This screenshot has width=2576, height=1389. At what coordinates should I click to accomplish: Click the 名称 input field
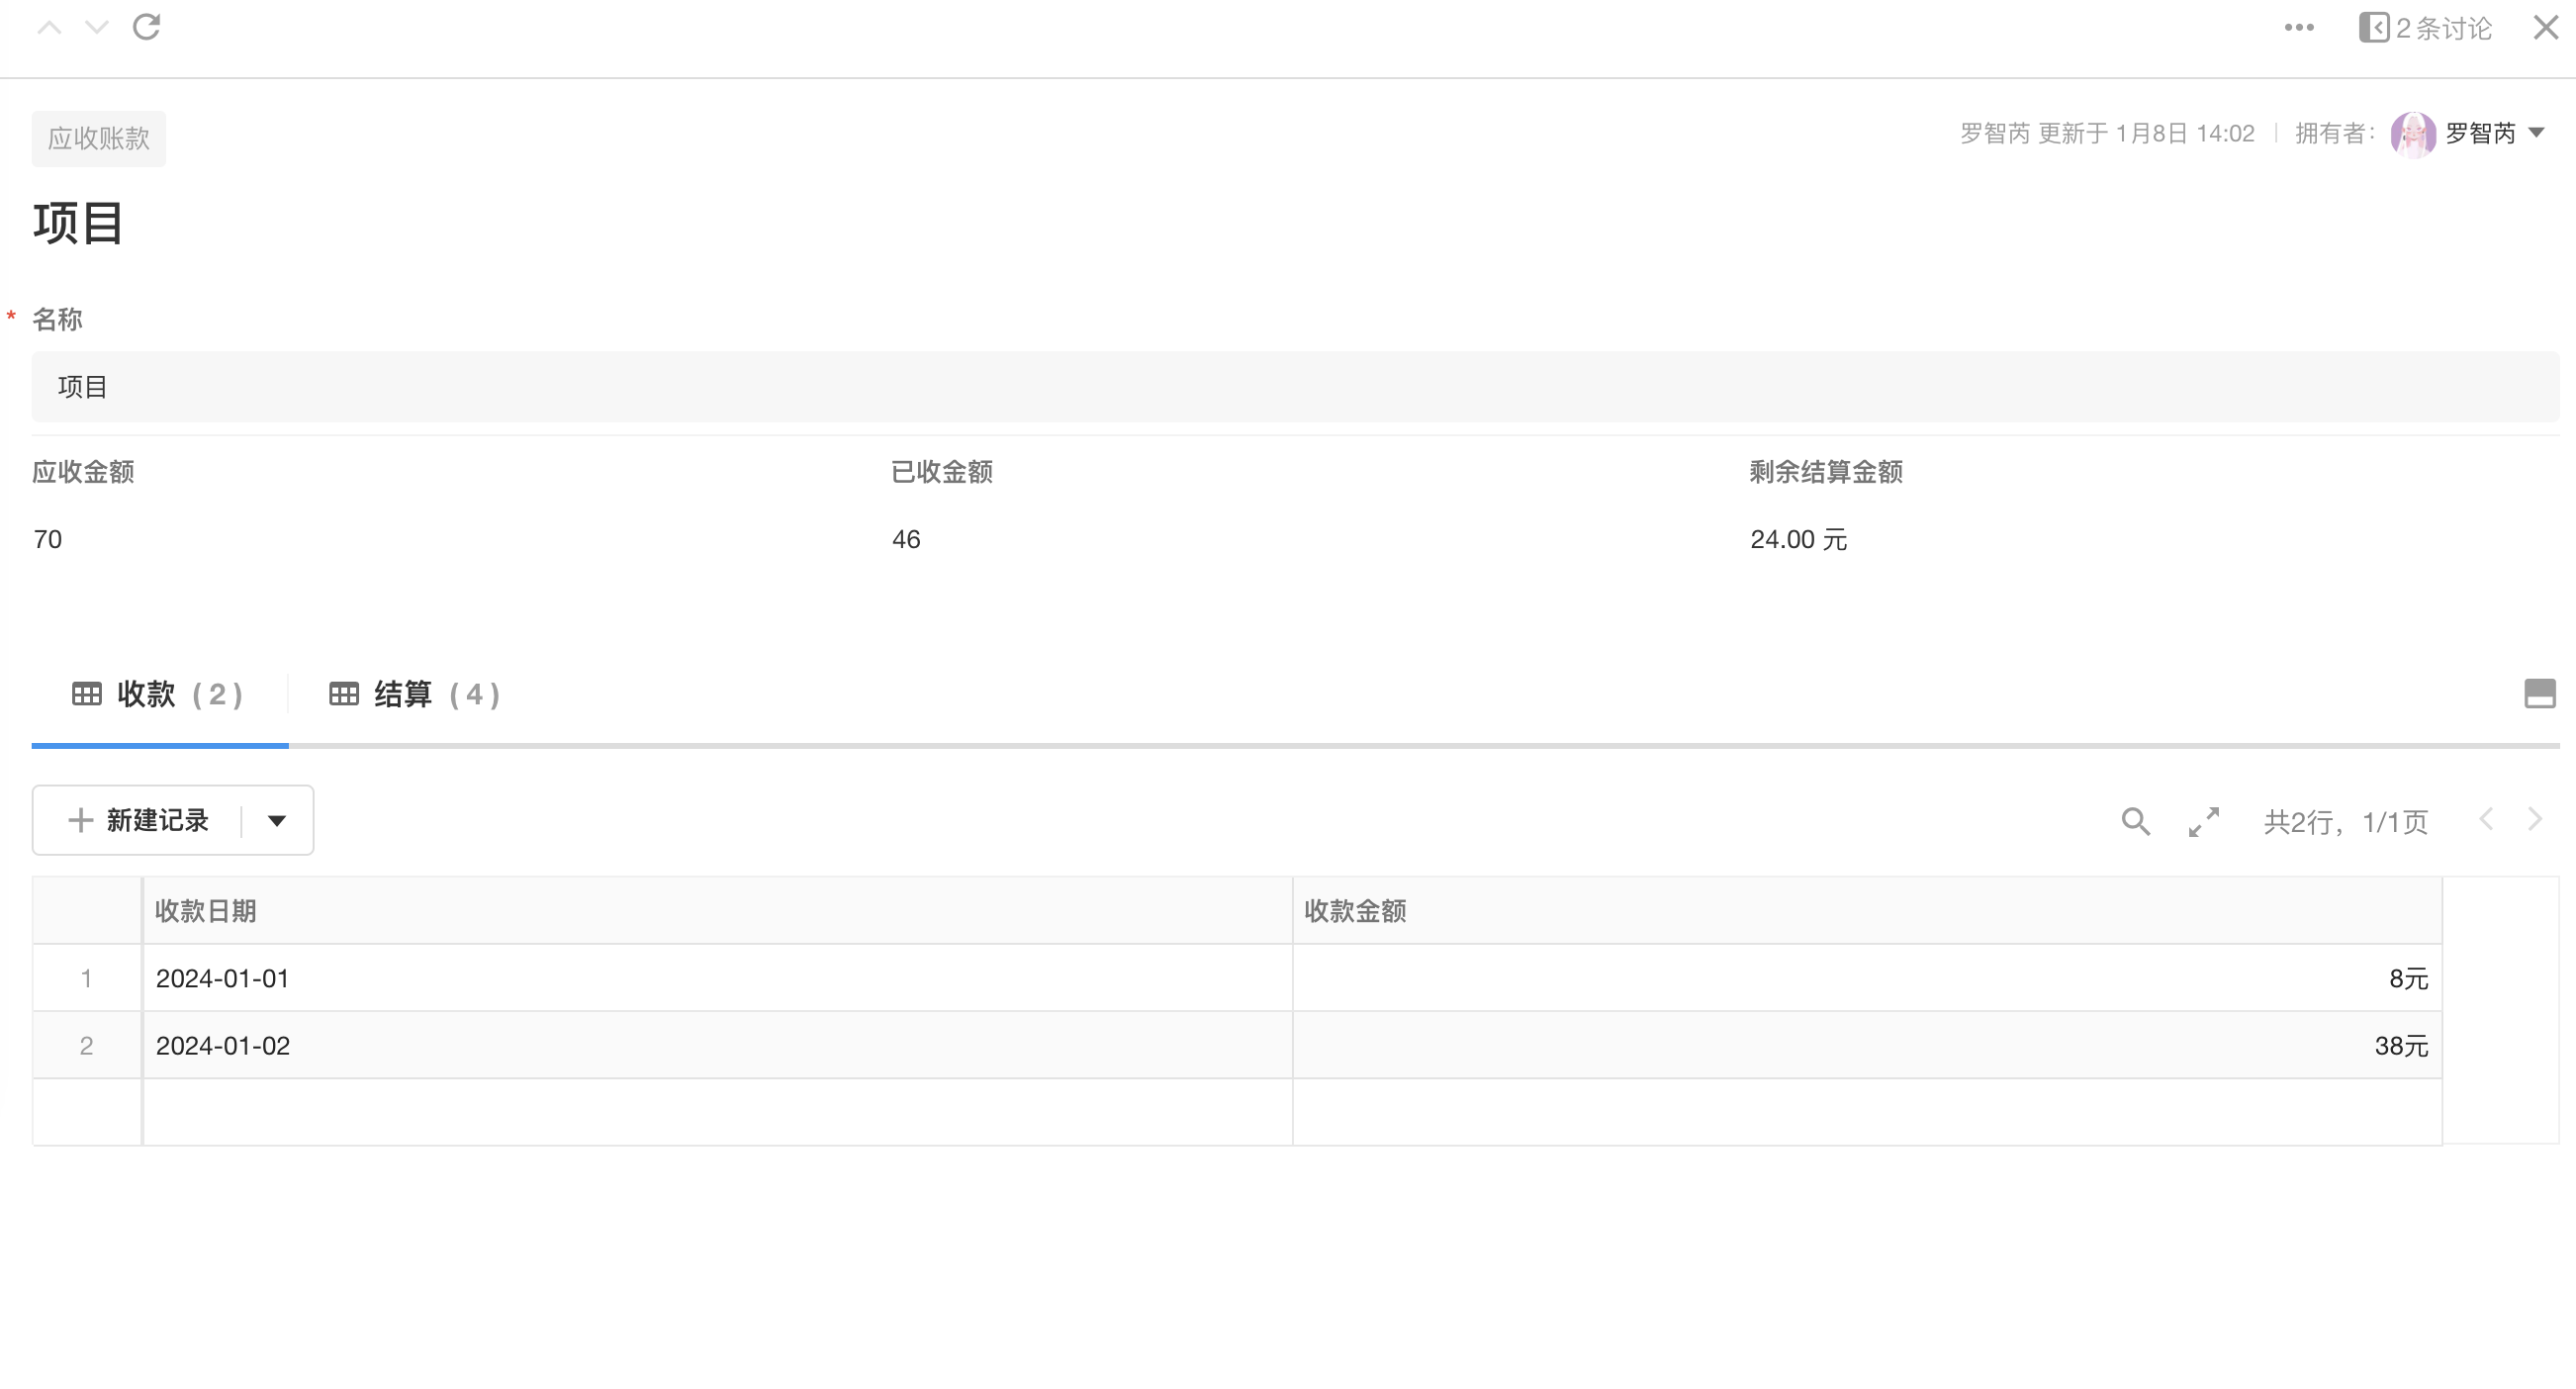point(1294,387)
